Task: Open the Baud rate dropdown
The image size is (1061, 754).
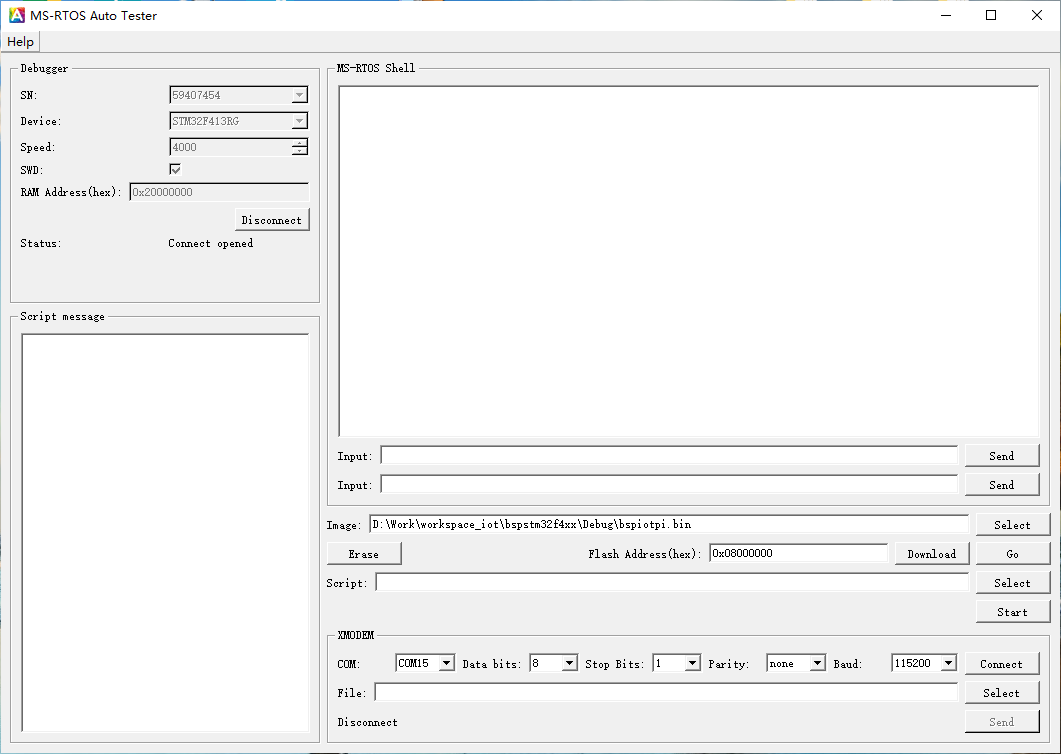Action: [948, 663]
